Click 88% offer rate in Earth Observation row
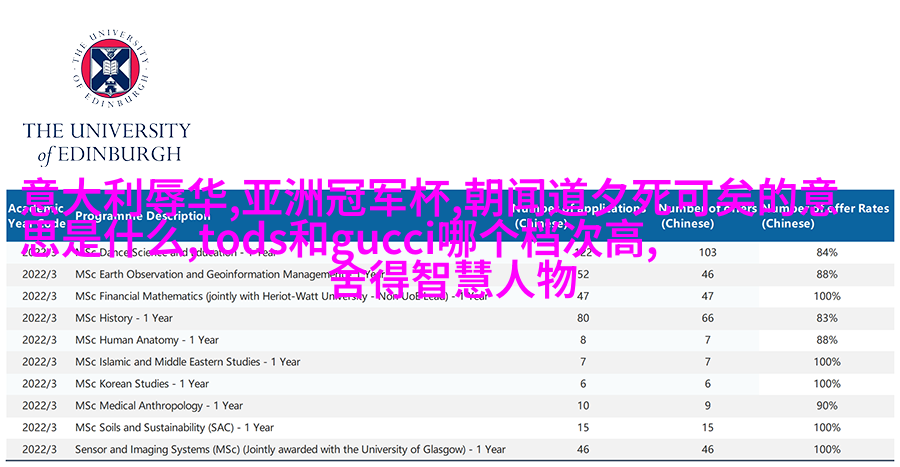Viewport: 900px width, 467px height. [x=827, y=274]
